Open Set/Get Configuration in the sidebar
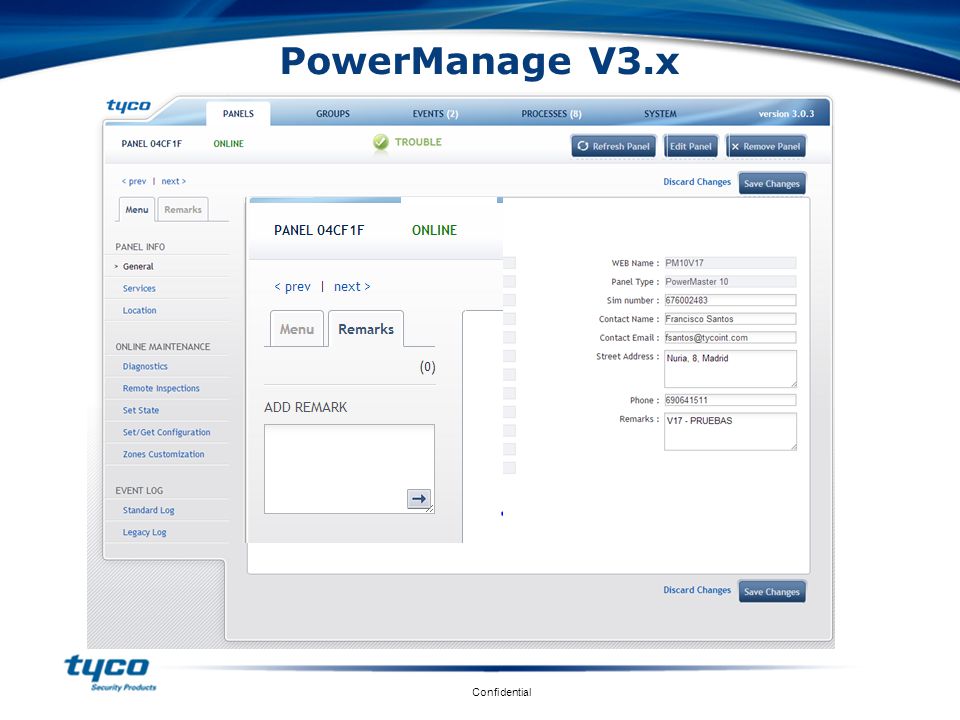This screenshot has width=960, height=720. (167, 432)
